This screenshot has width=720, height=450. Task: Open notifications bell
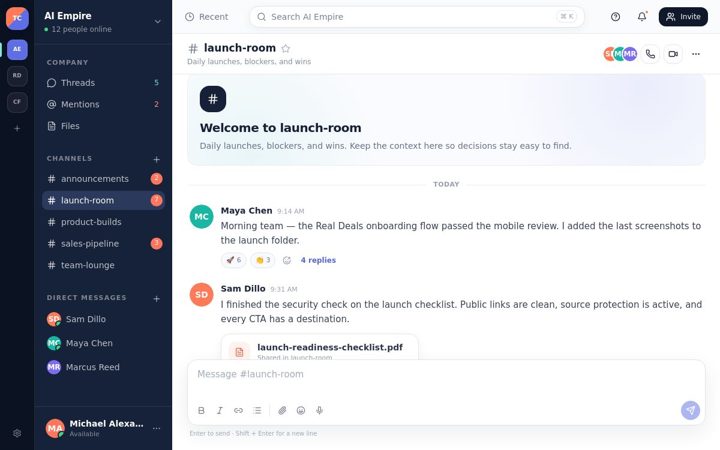tap(642, 17)
